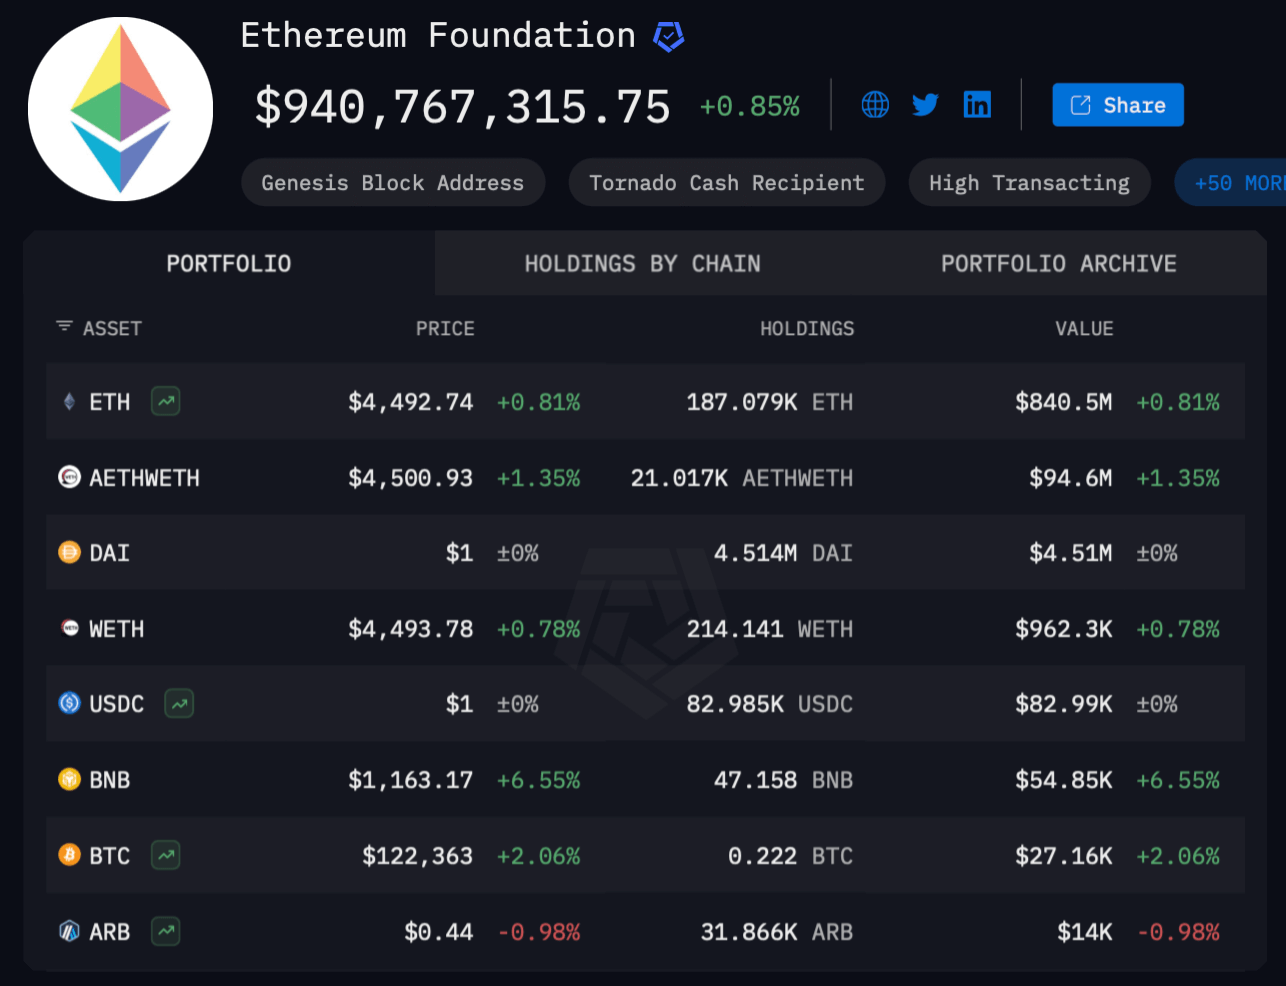The image size is (1286, 986).
Task: Expand the +50 MORE tags
Action: point(1236,183)
